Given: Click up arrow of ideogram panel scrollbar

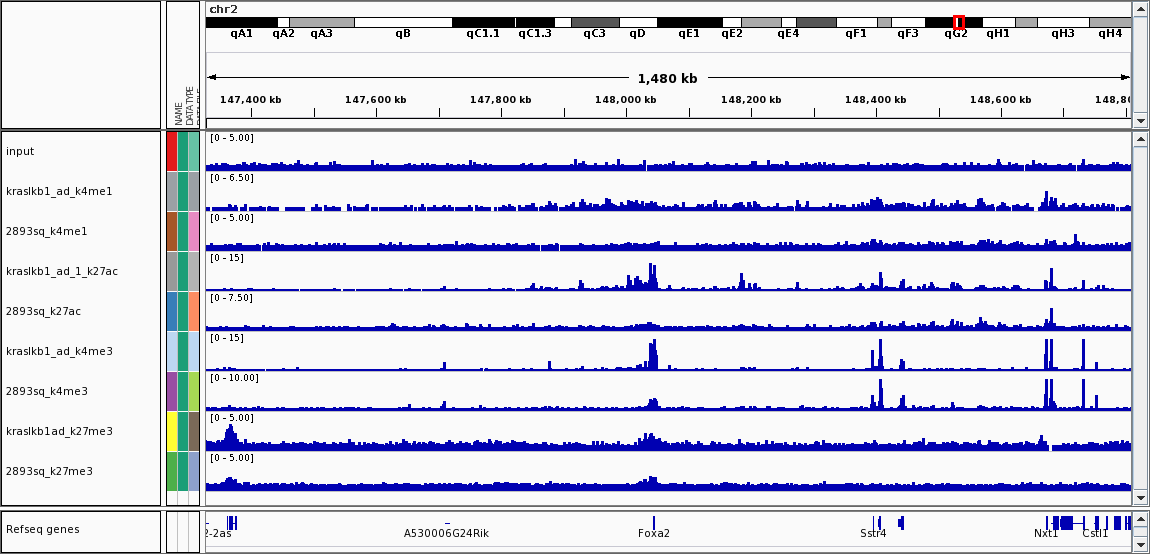Looking at the screenshot, I should [1141, 9].
